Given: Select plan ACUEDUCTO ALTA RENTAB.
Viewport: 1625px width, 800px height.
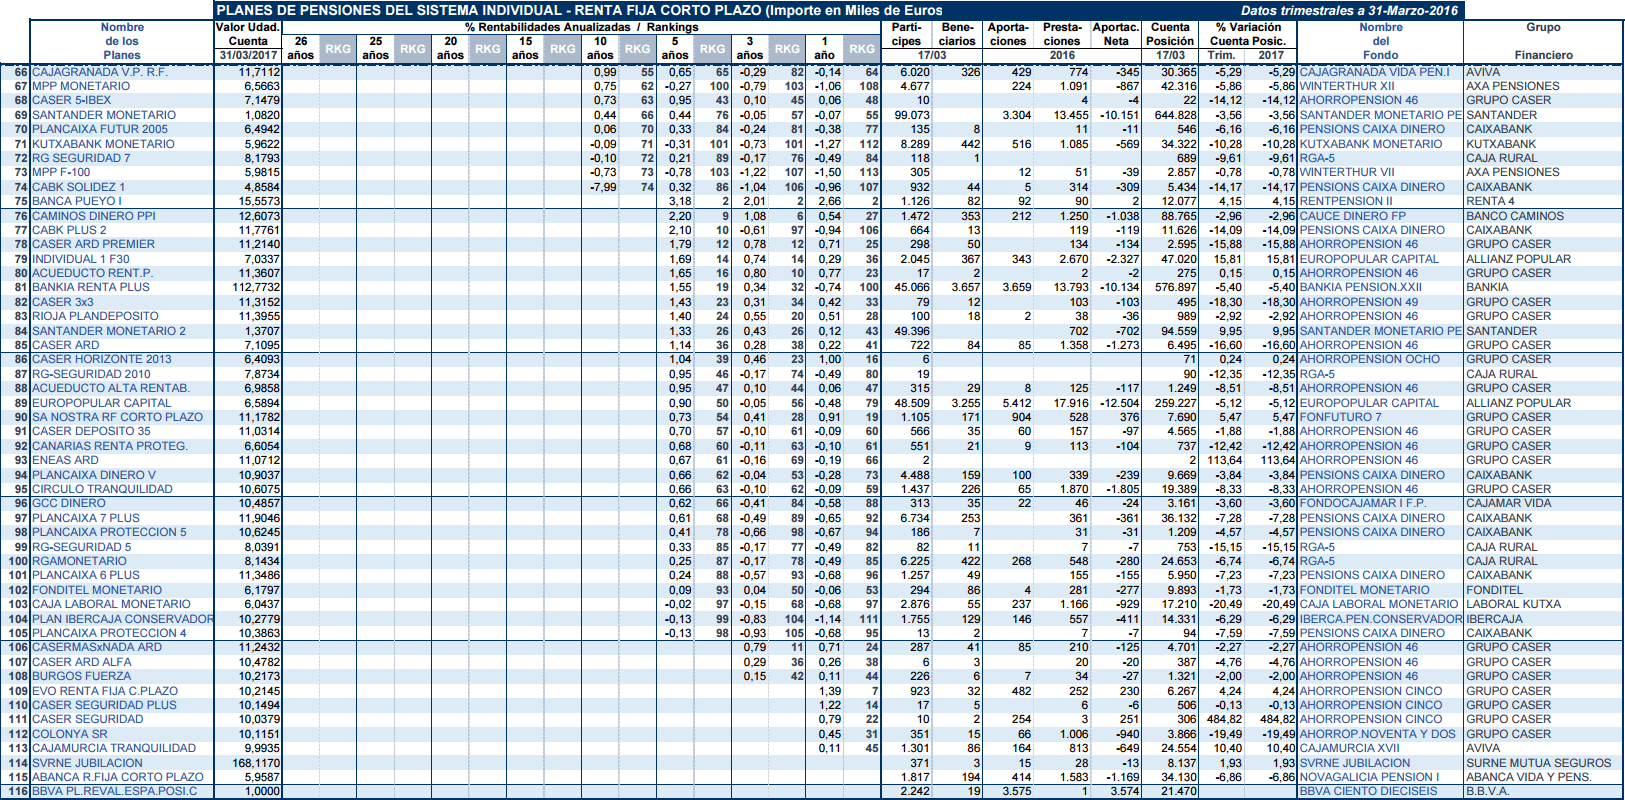Looking at the screenshot, I should 111,388.
